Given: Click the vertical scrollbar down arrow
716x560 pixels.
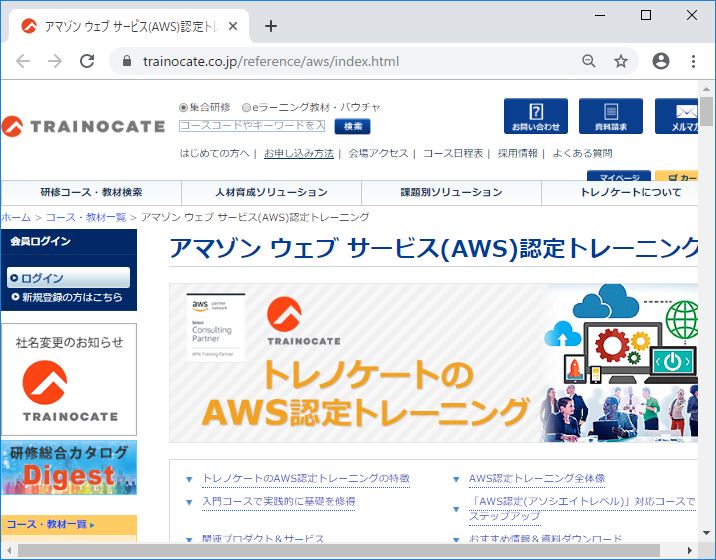Looking at the screenshot, I should point(706,533).
